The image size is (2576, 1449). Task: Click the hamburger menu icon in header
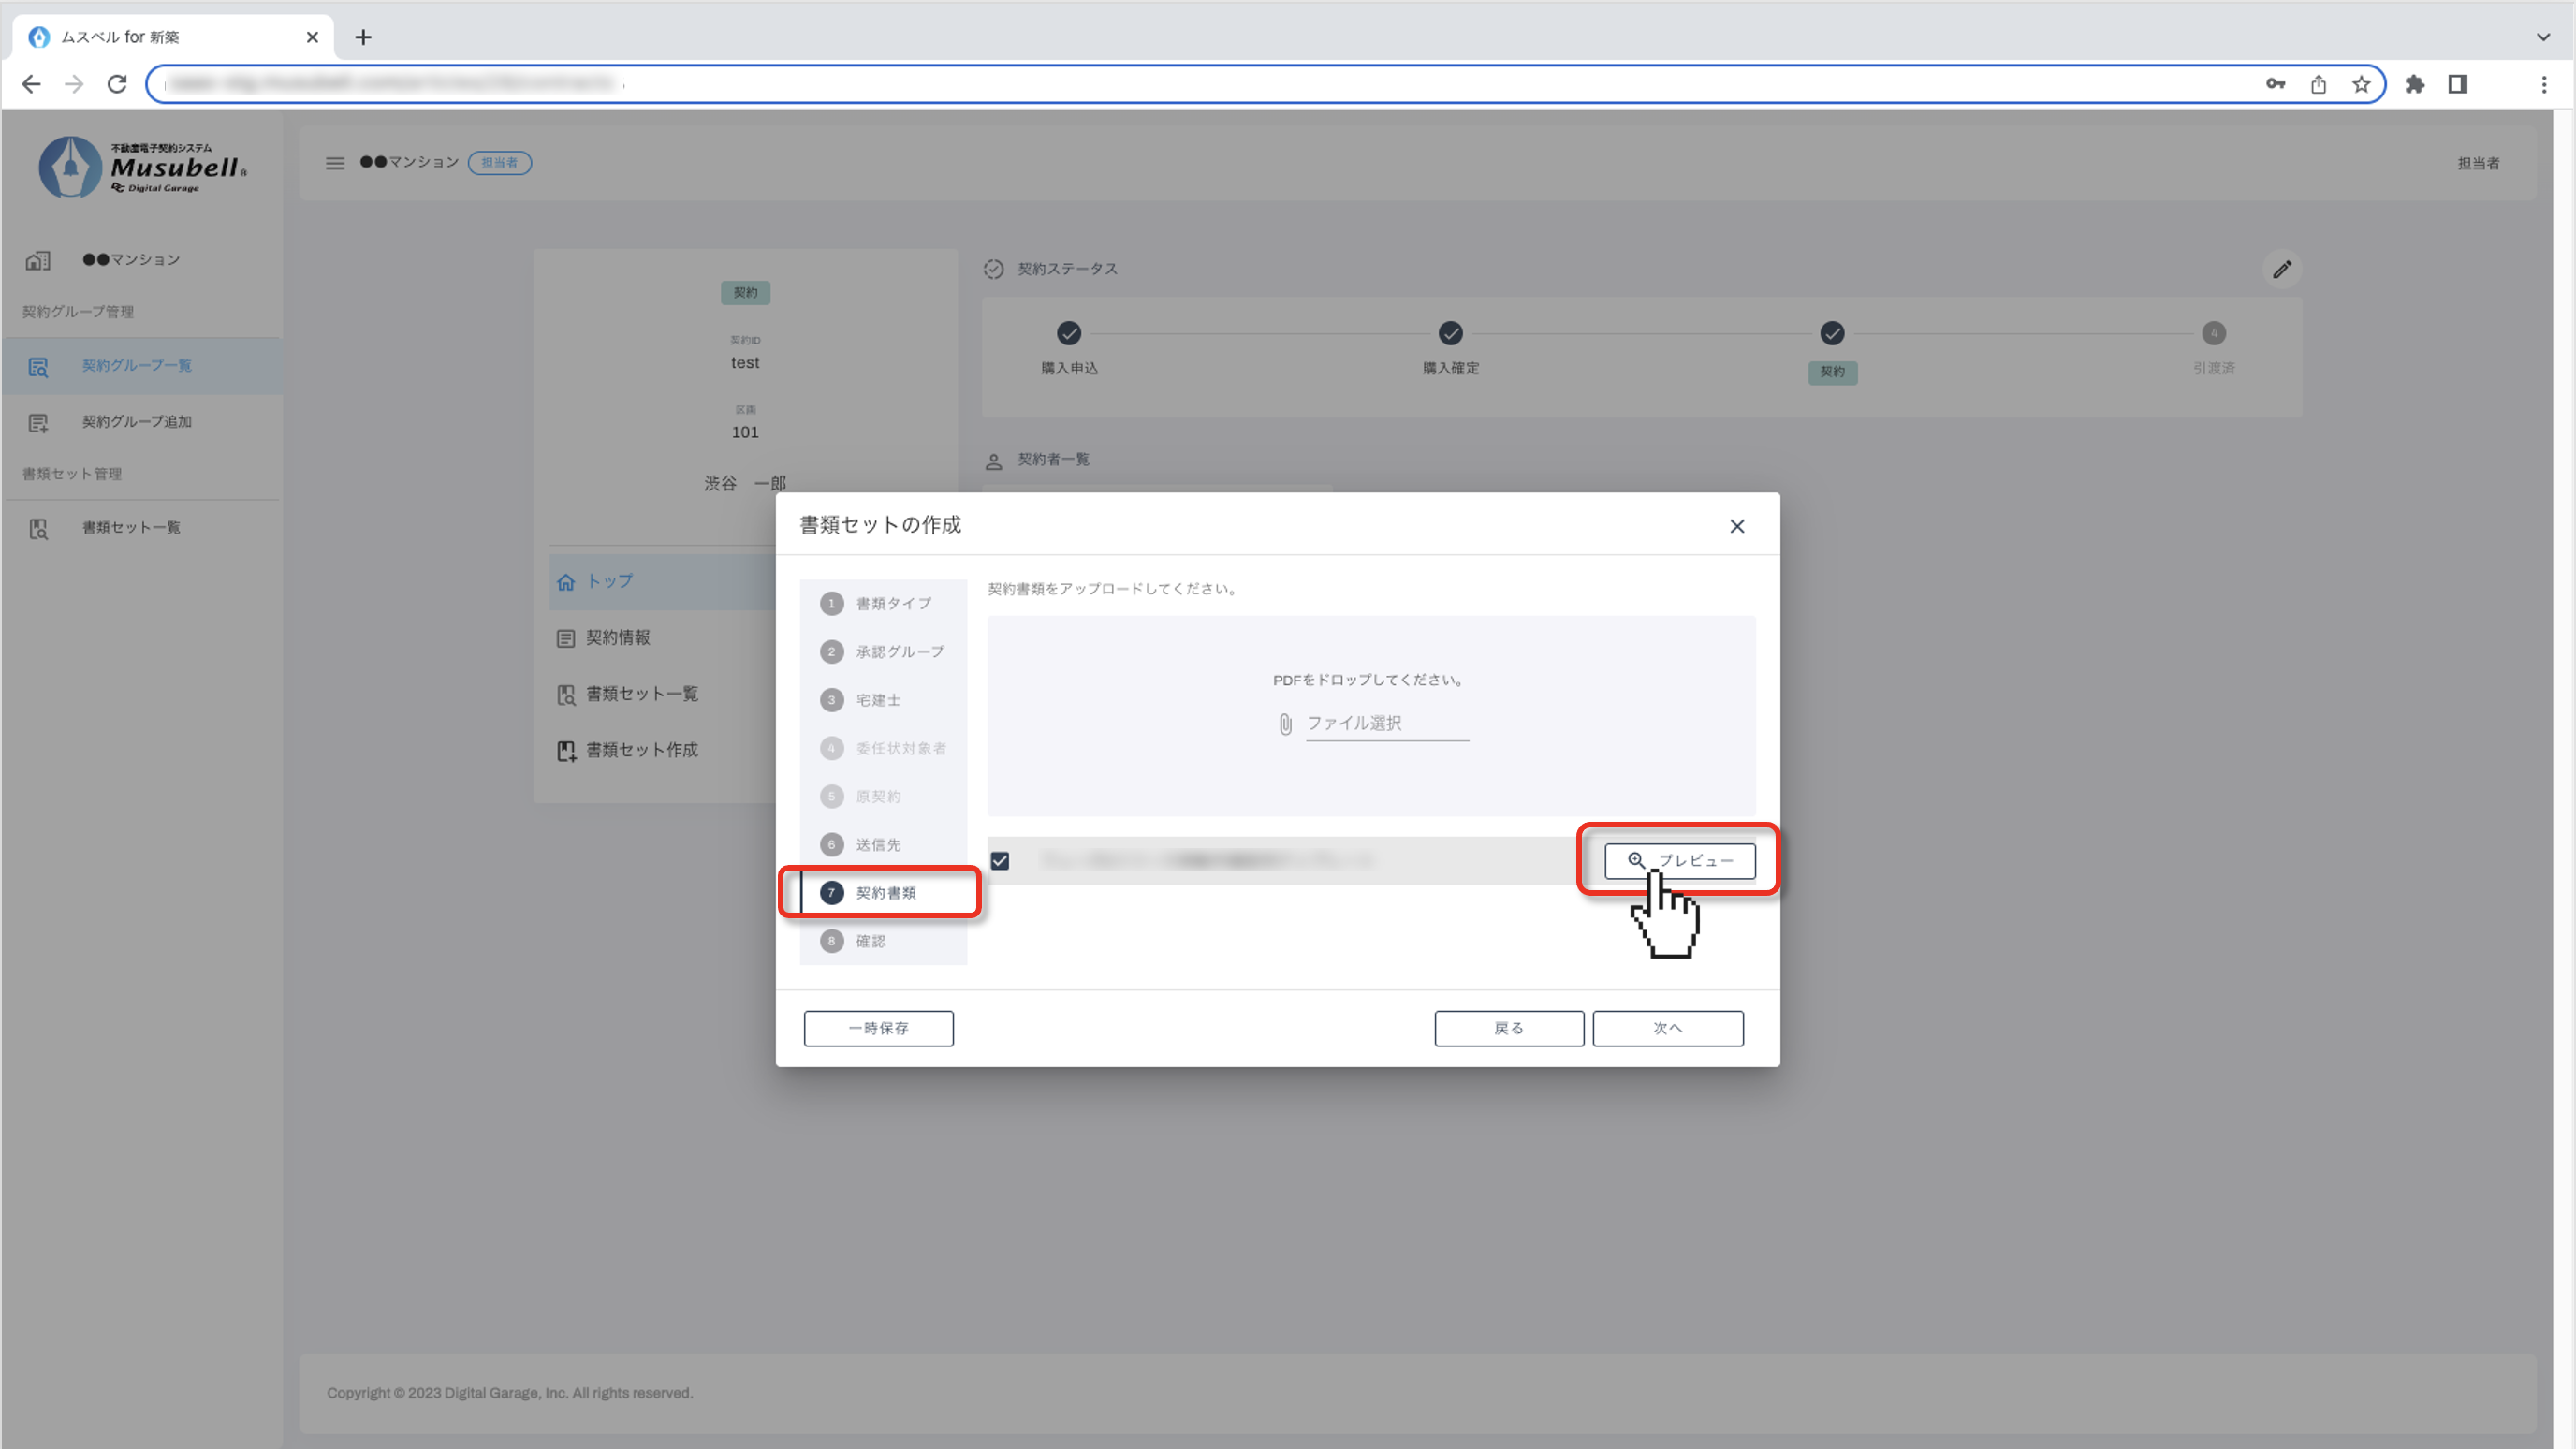pos(335,163)
